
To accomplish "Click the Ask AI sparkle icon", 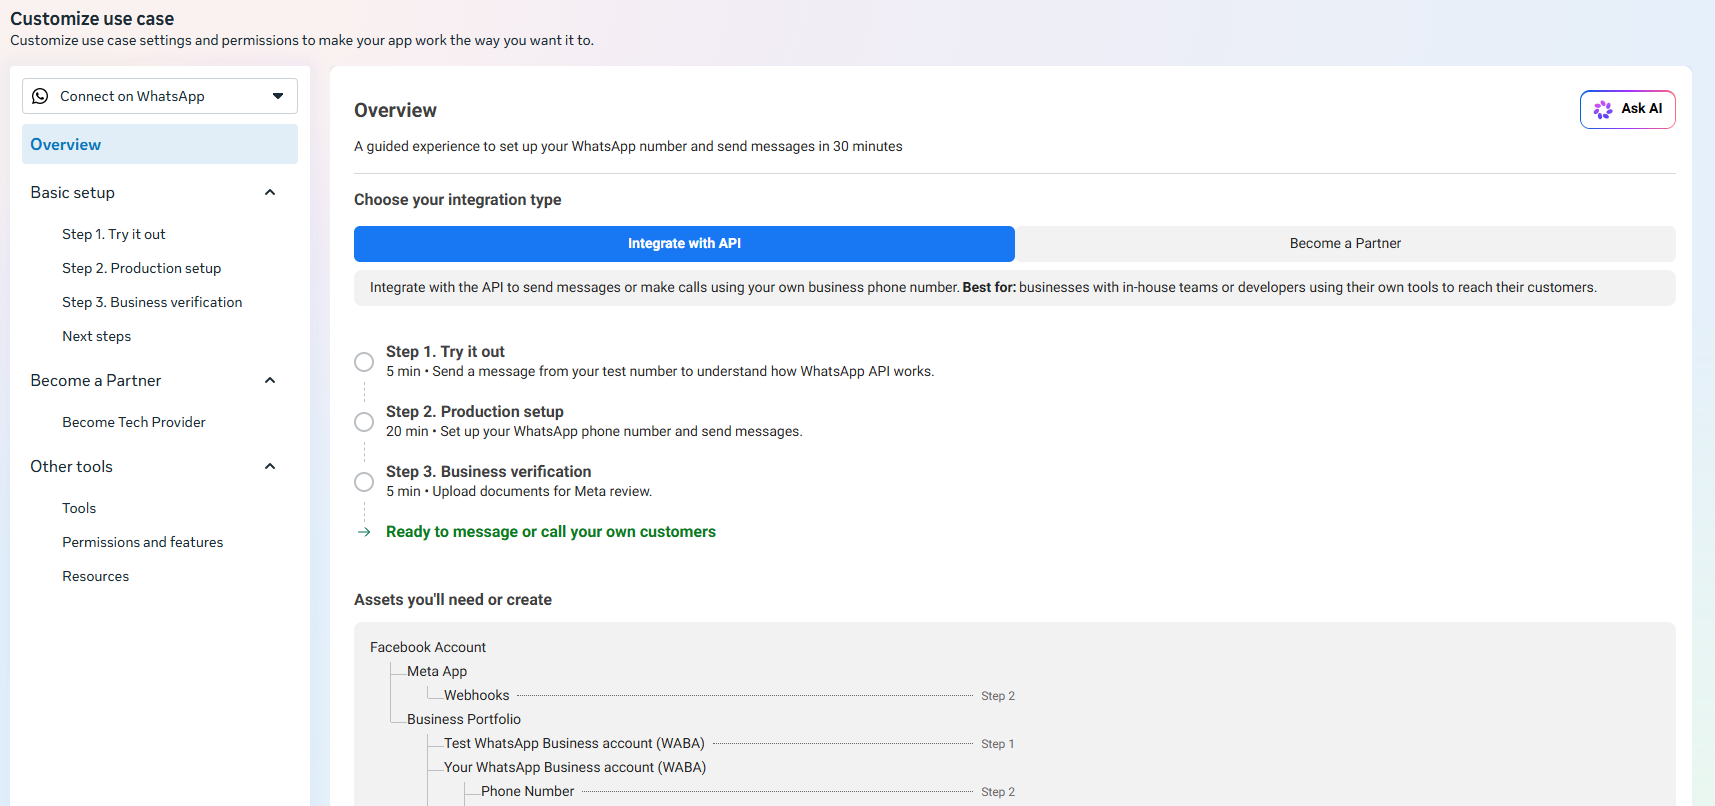I will pos(1603,109).
